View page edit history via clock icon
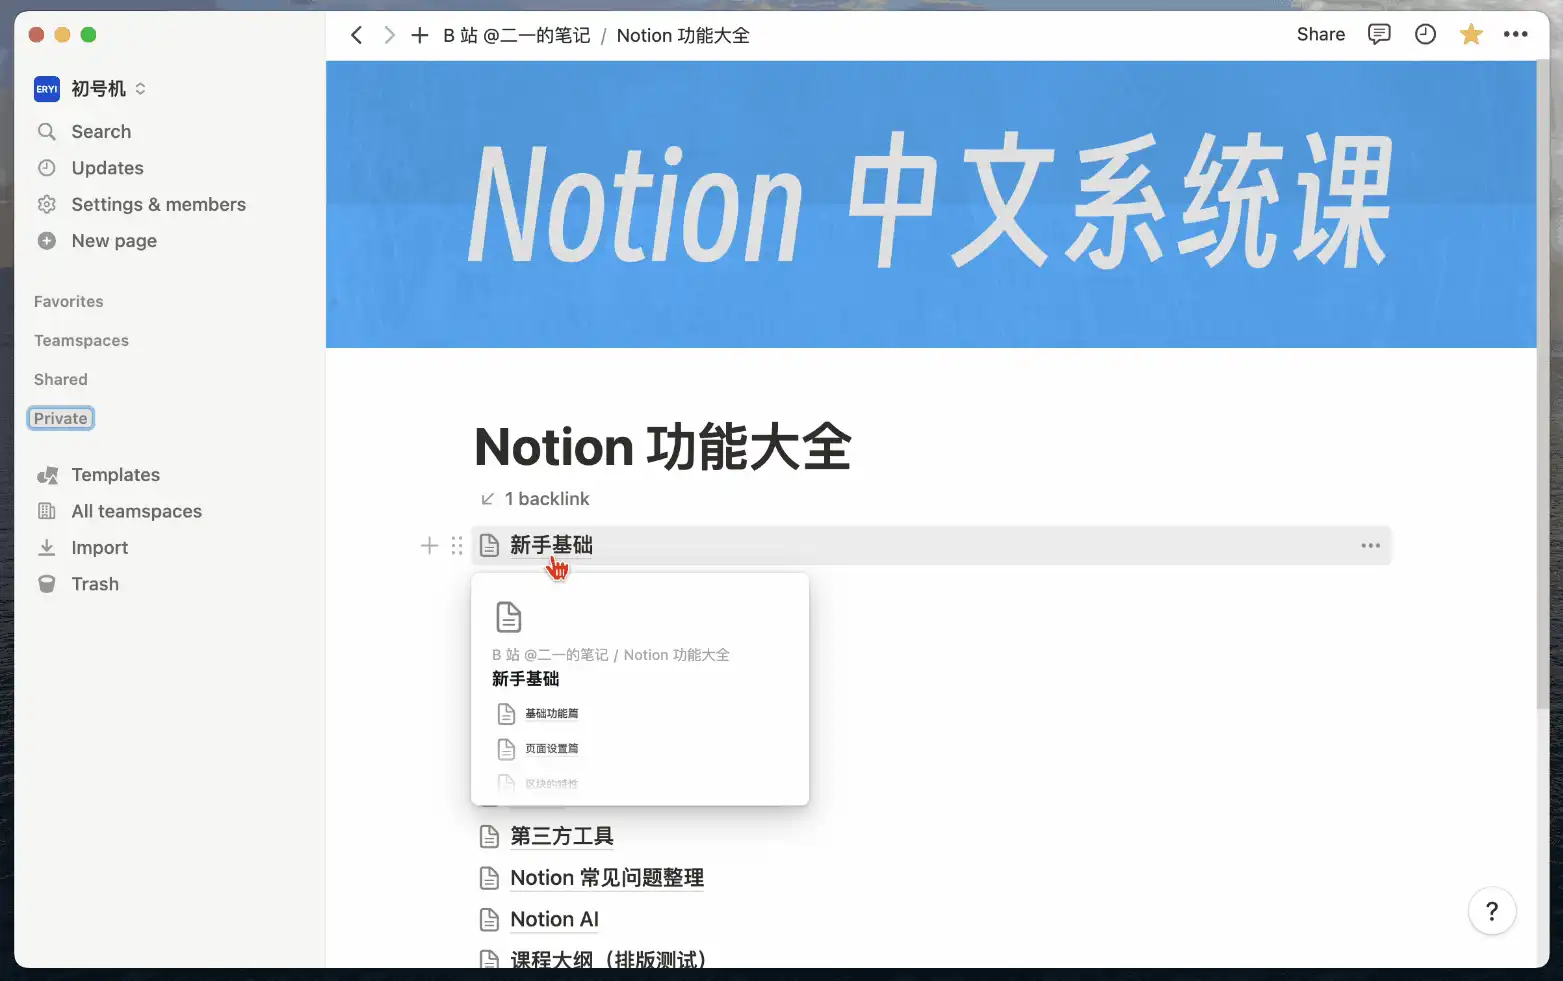 coord(1425,34)
